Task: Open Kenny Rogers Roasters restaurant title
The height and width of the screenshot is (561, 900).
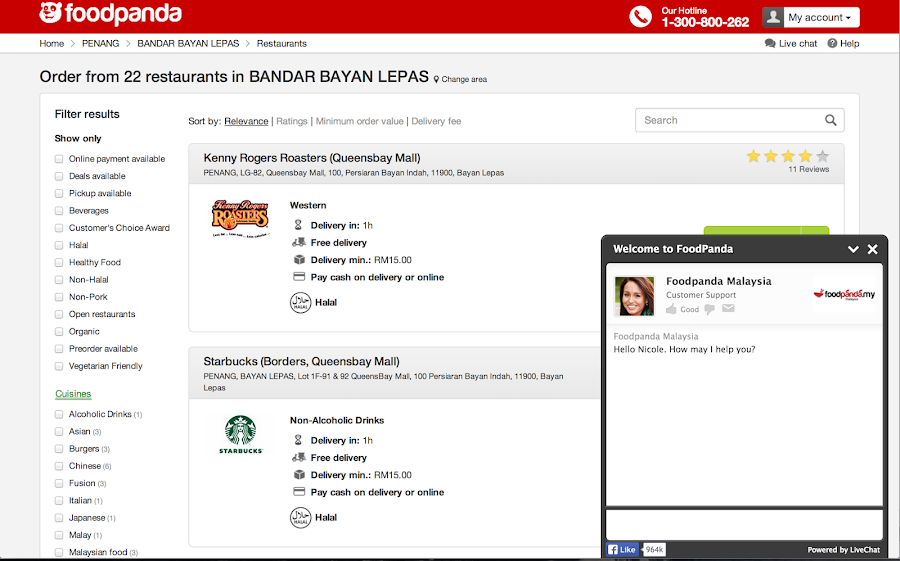Action: [312, 158]
